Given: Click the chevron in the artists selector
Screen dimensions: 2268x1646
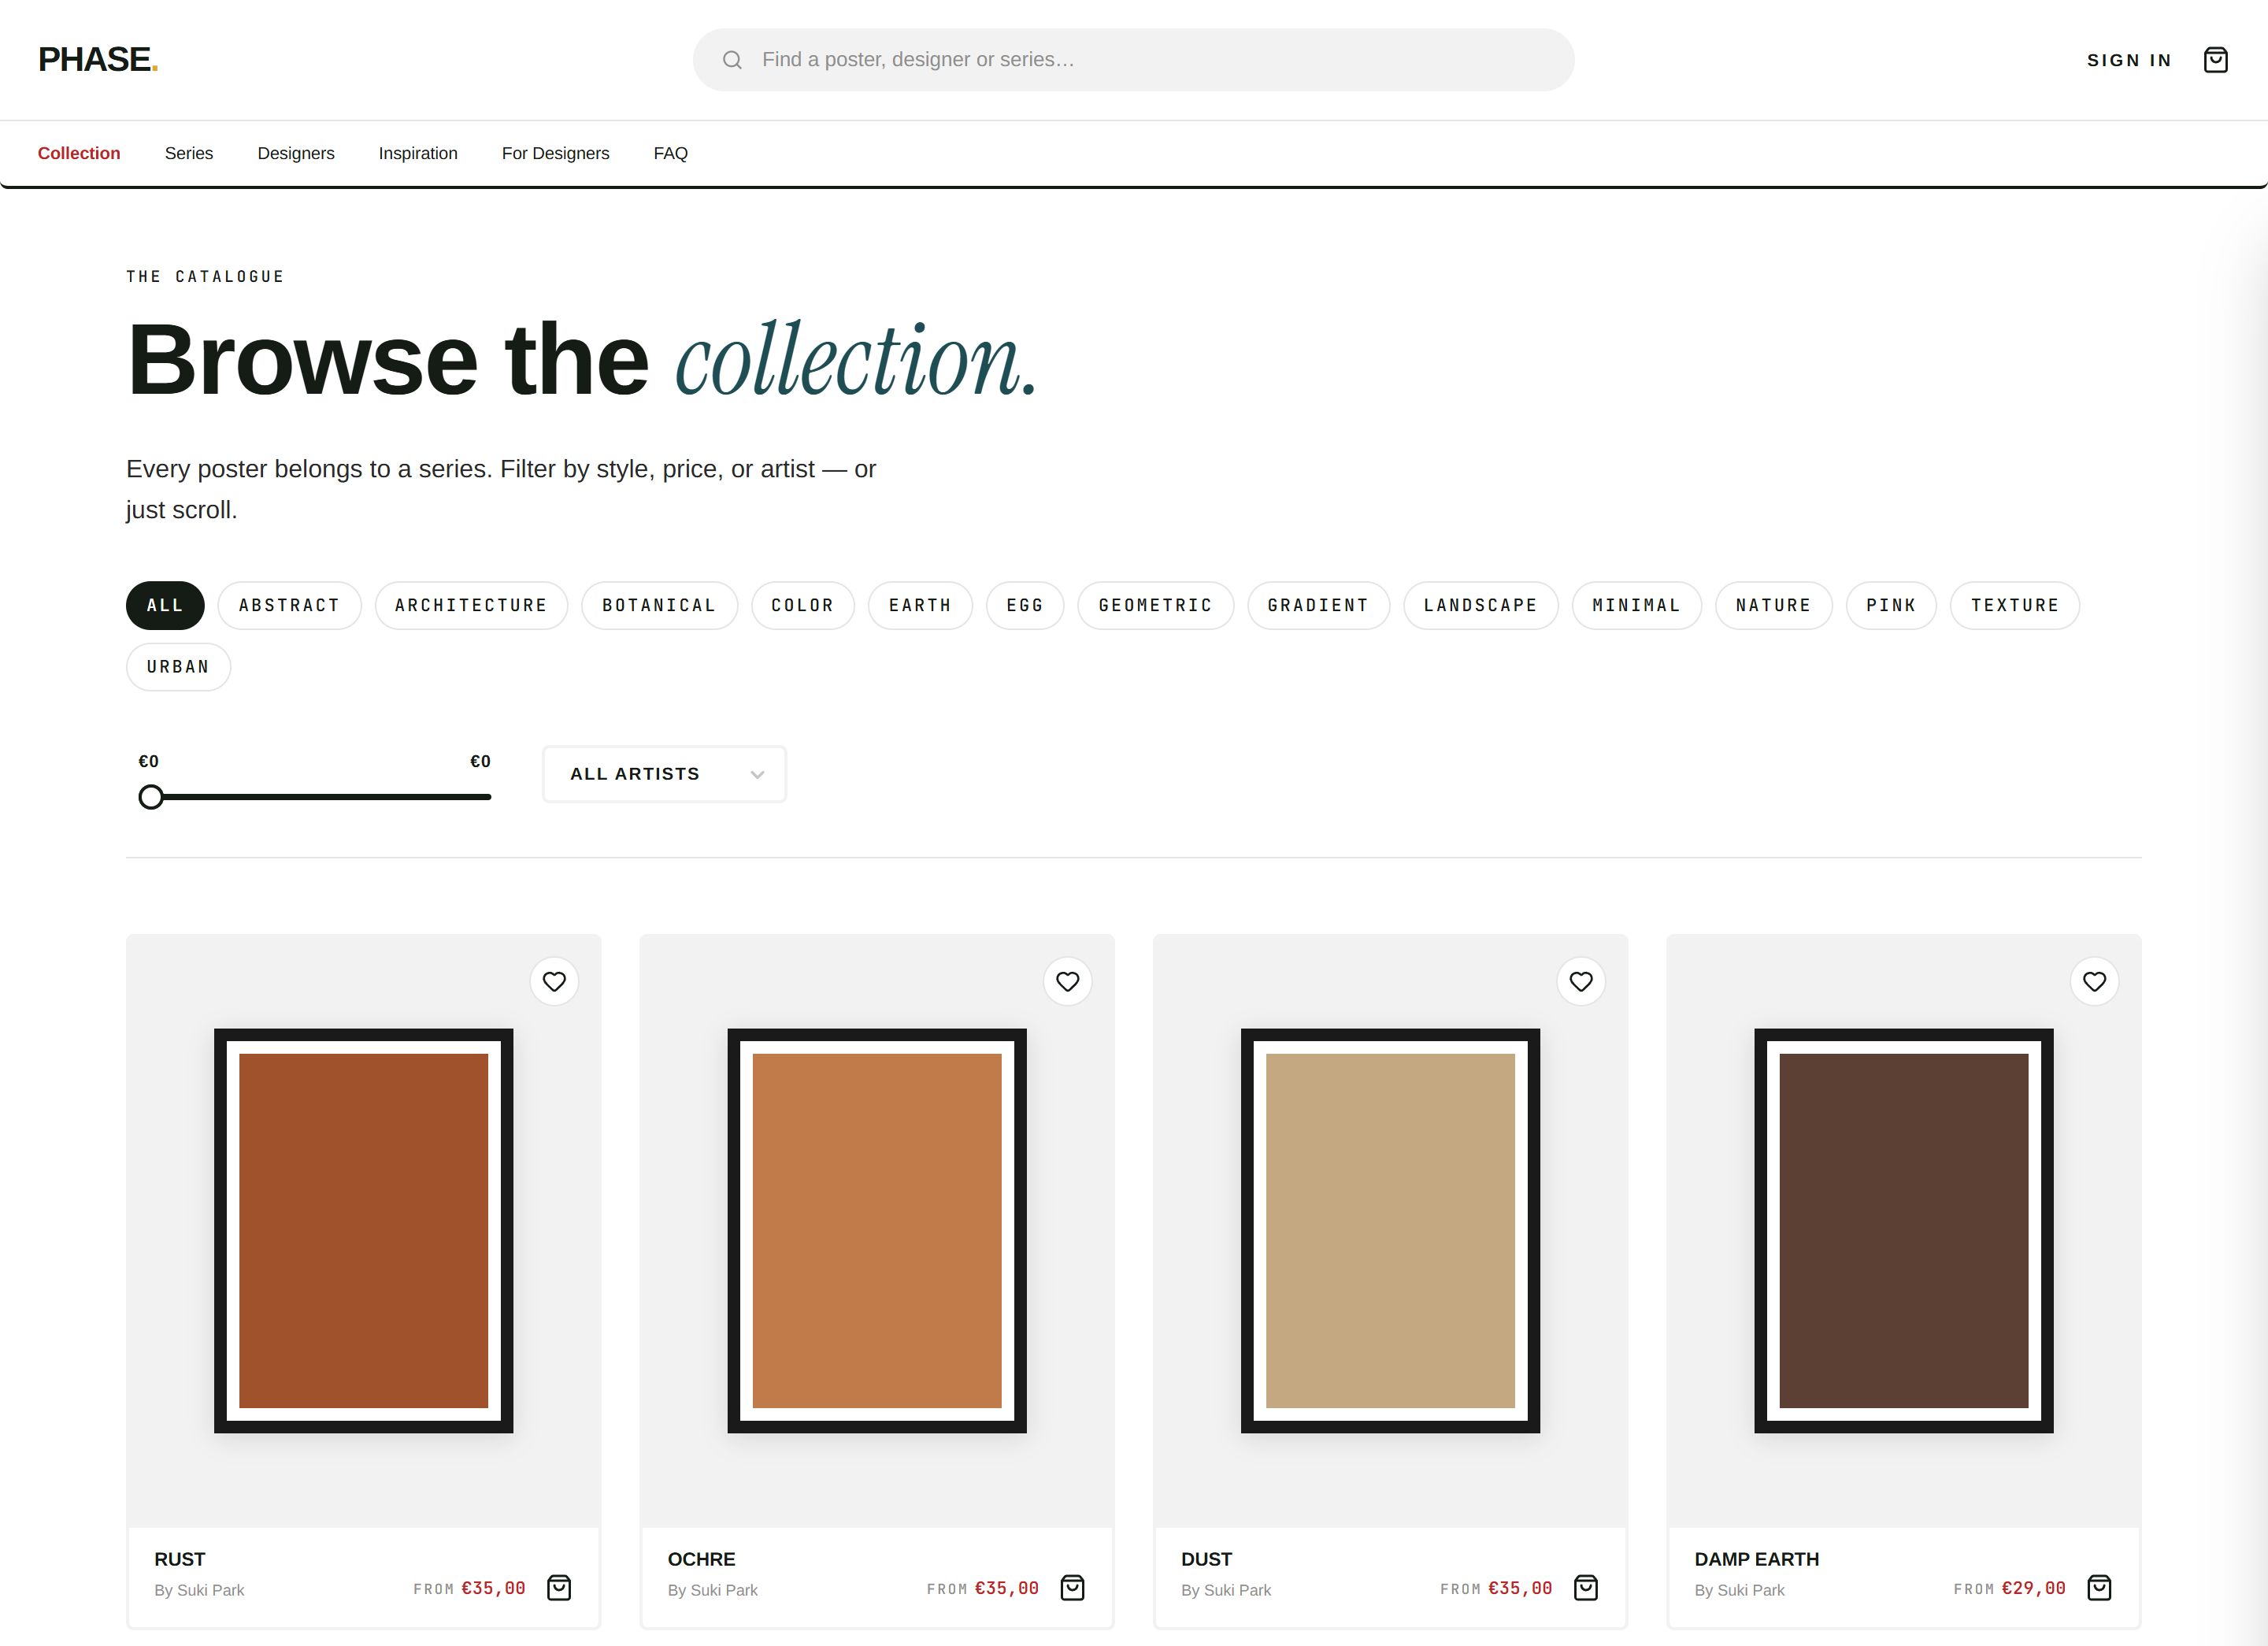Looking at the screenshot, I should [757, 775].
